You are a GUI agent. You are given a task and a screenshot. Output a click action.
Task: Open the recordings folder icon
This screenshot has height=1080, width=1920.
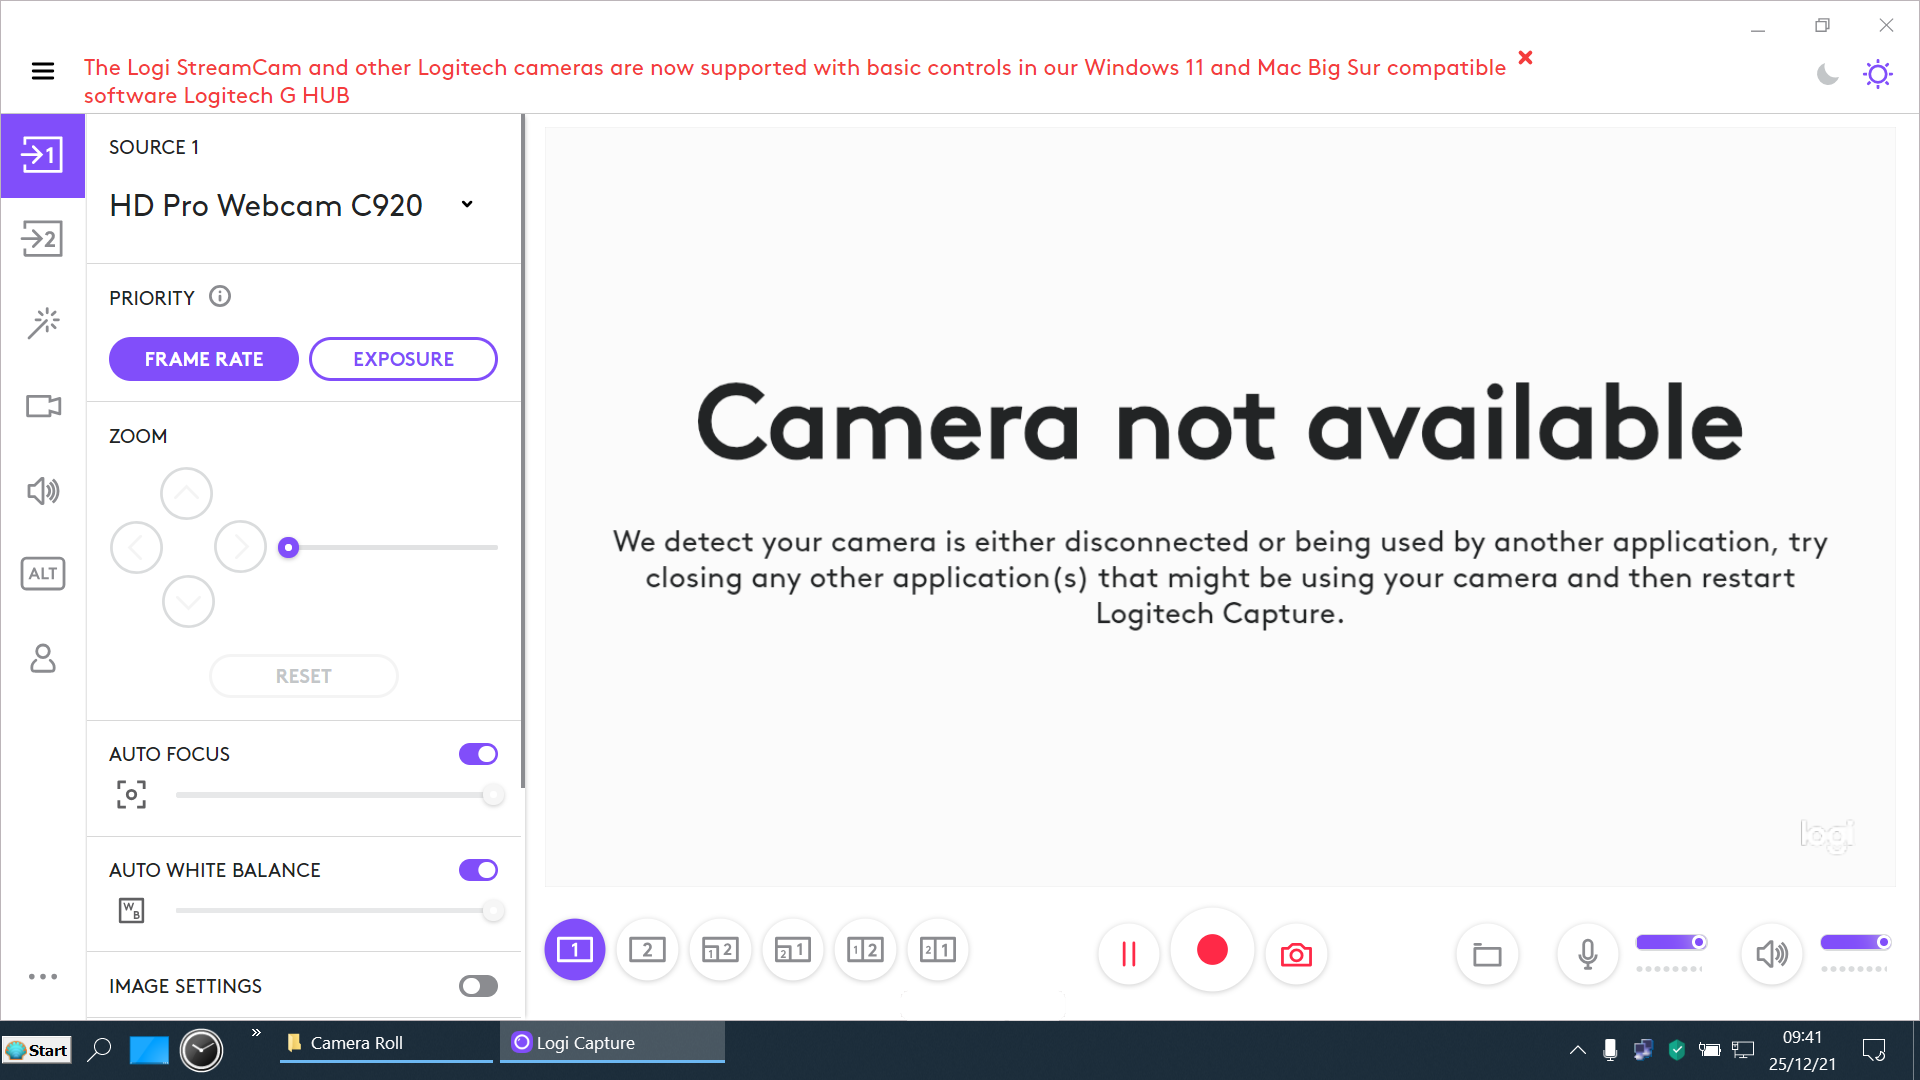(1487, 955)
